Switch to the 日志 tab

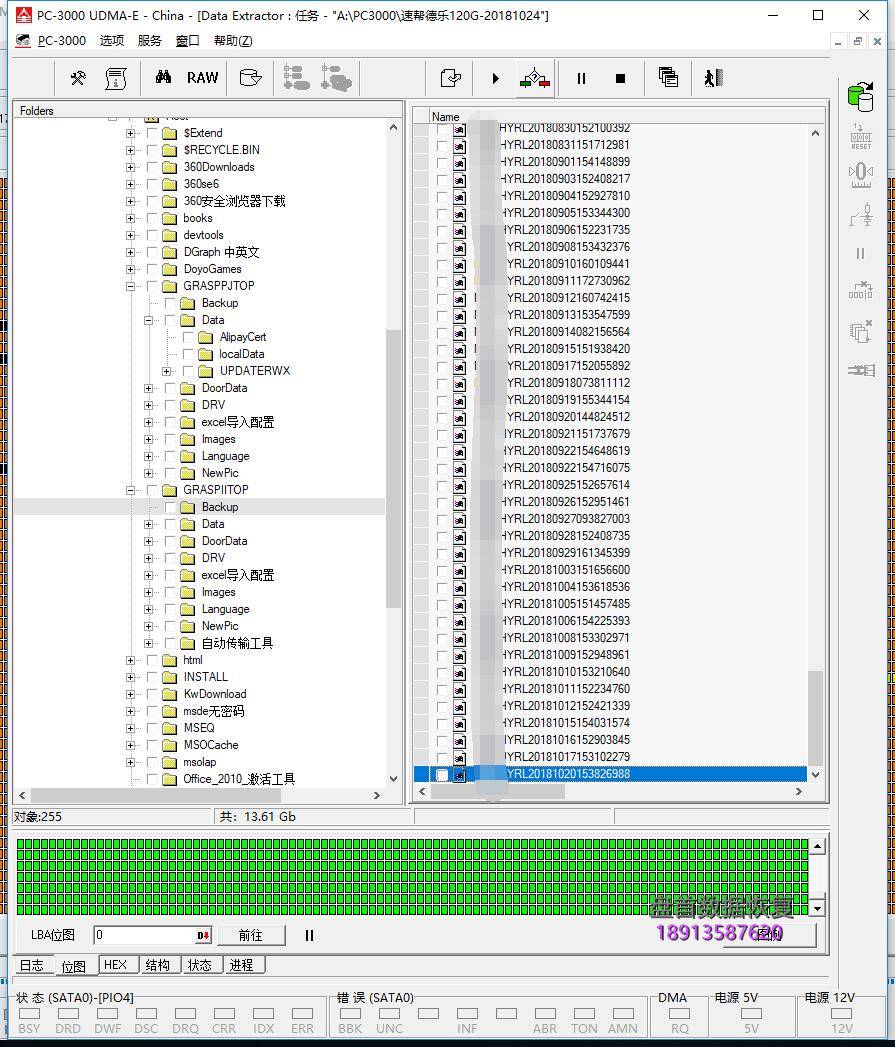pyautogui.click(x=31, y=965)
